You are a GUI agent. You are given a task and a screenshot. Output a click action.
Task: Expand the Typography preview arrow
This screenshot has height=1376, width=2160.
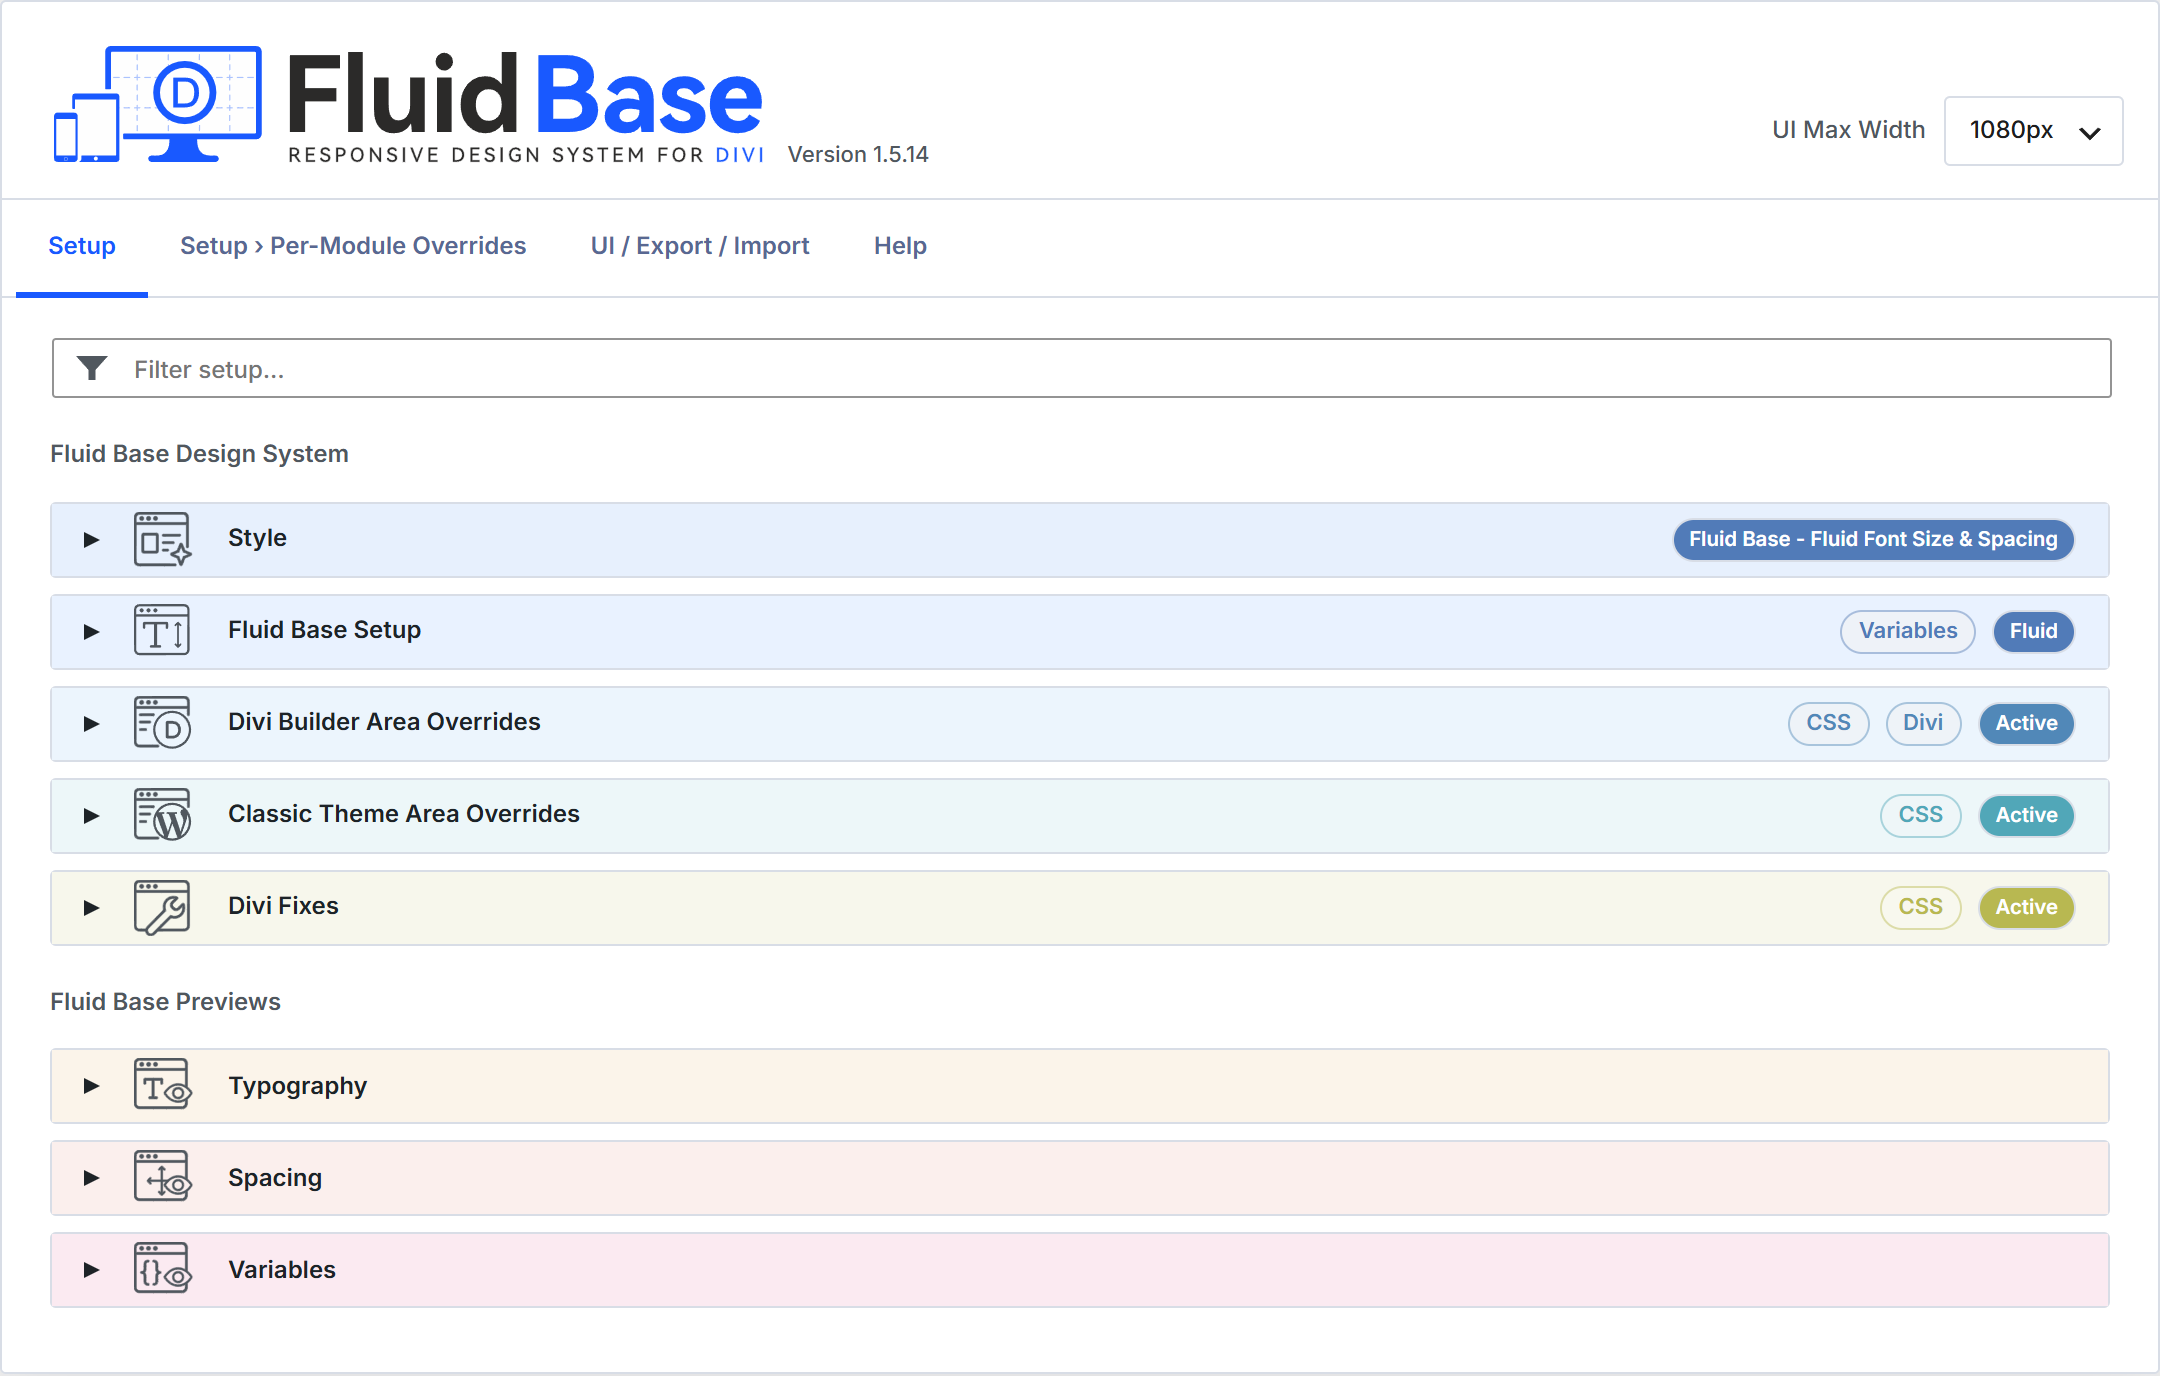(x=91, y=1086)
